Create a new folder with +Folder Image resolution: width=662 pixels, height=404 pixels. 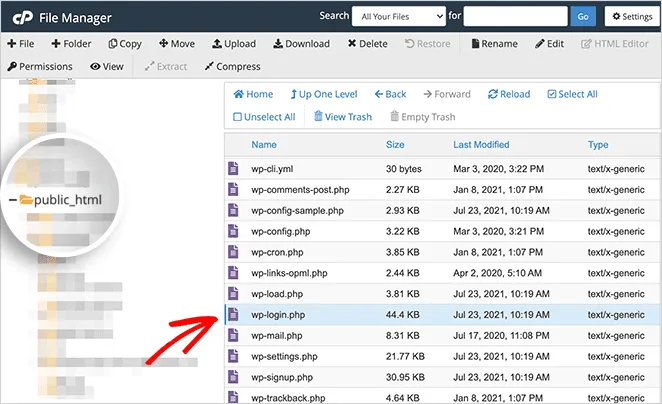71,43
